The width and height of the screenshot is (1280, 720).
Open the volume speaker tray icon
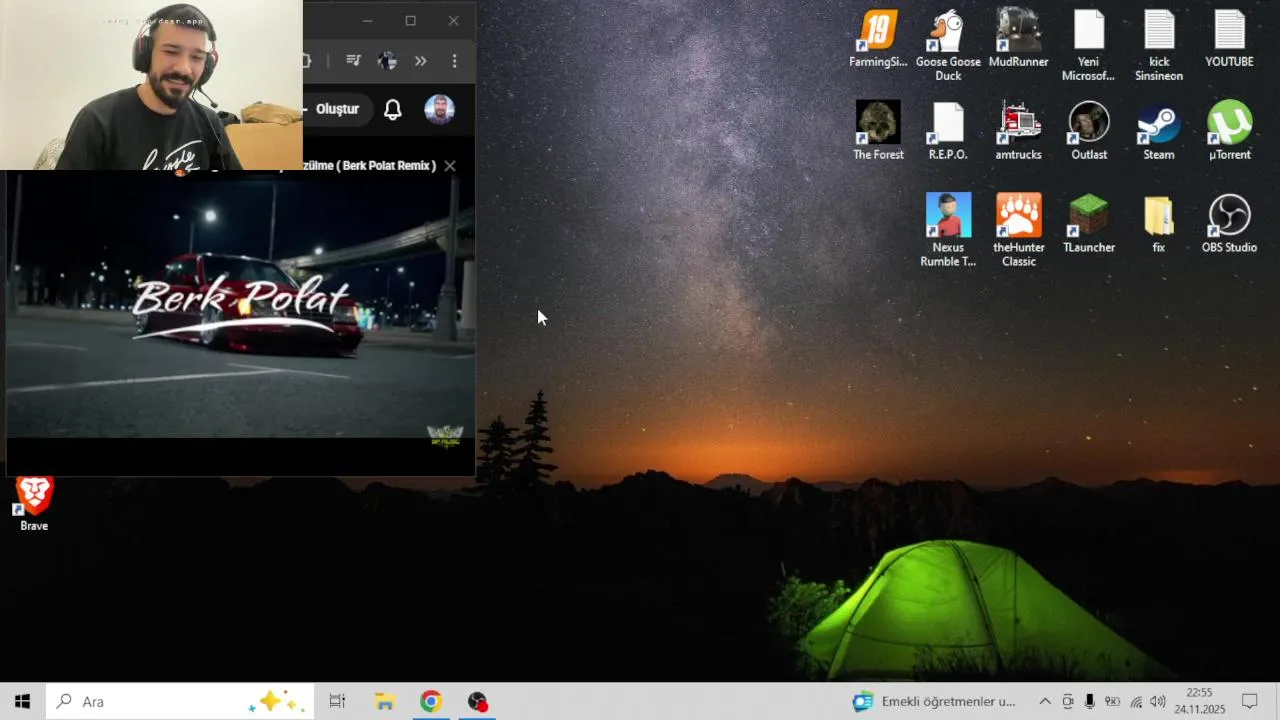[1158, 701]
